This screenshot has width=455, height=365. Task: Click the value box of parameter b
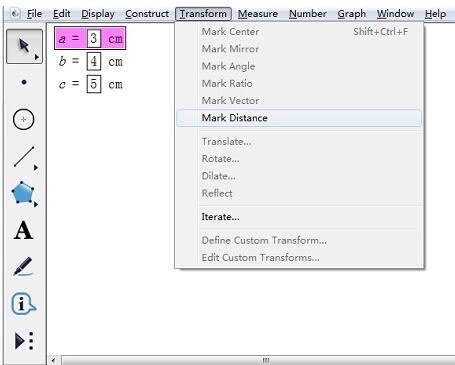pos(94,61)
